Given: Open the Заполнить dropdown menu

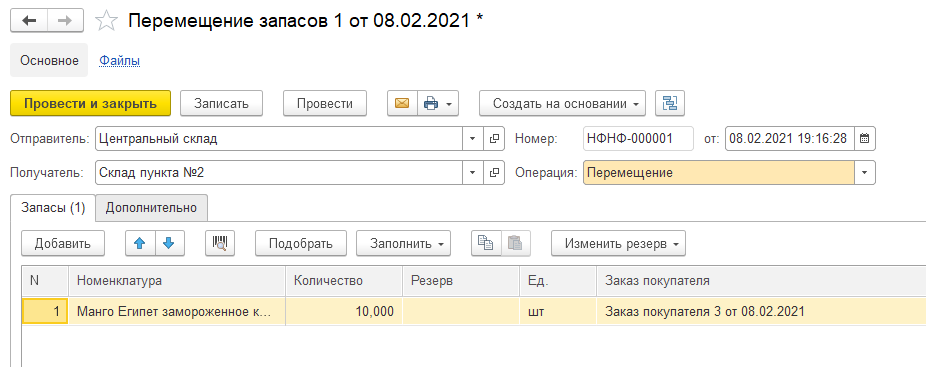Looking at the screenshot, I should point(403,243).
